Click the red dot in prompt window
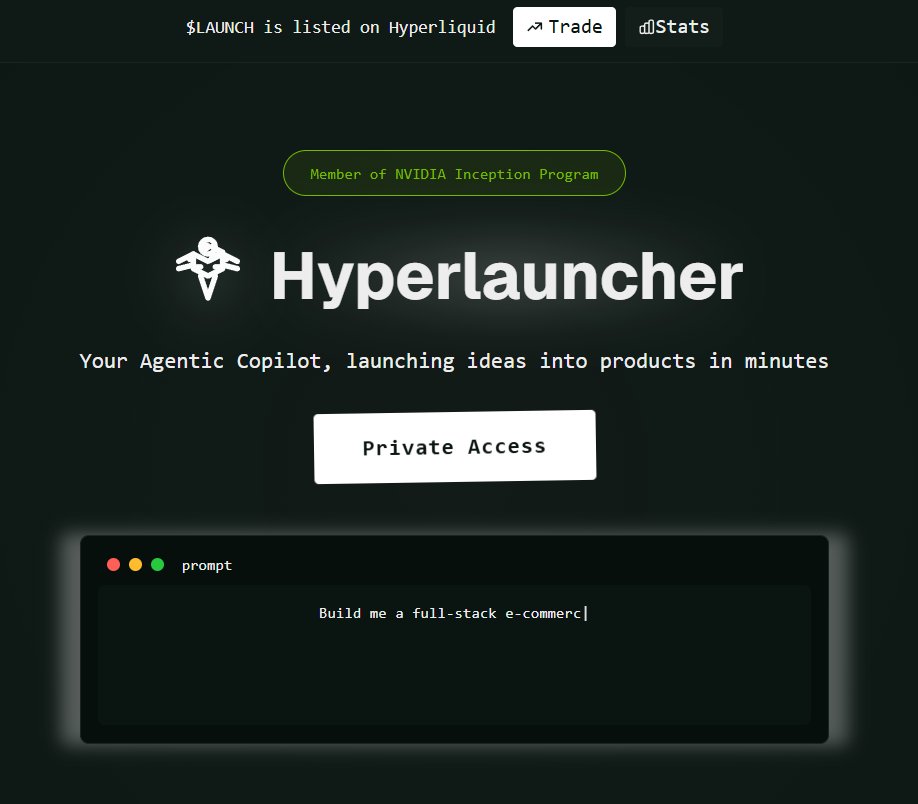Screen dimensions: 918x804 point(114,564)
